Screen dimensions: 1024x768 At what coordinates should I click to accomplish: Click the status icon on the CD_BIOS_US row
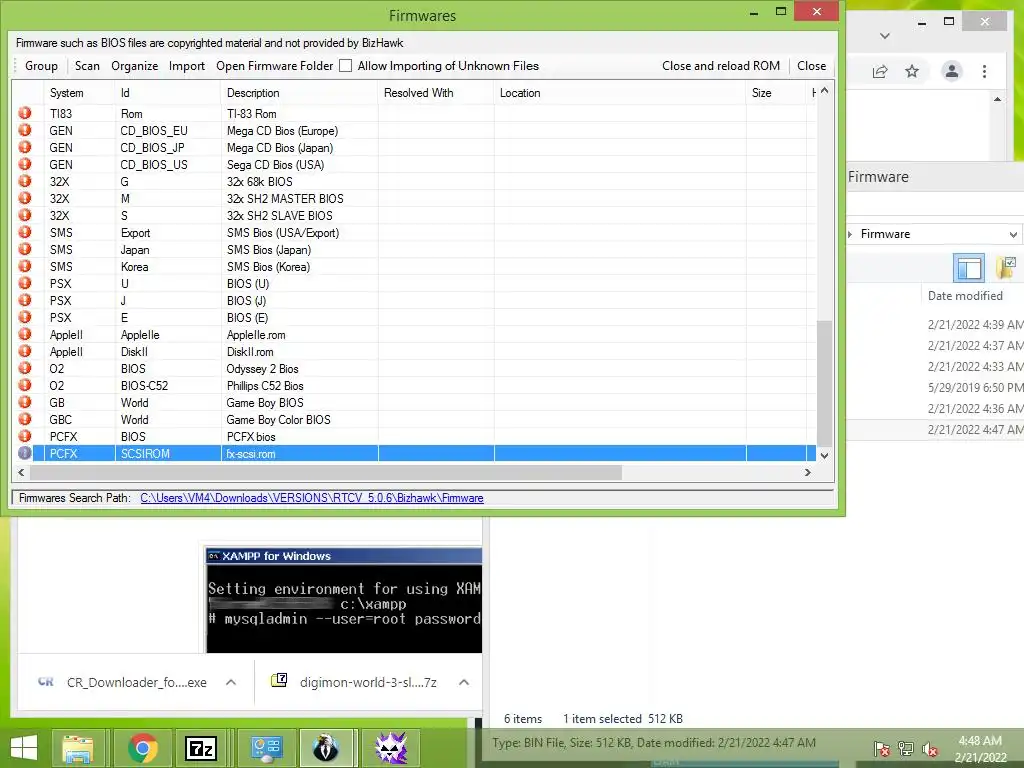[25, 164]
